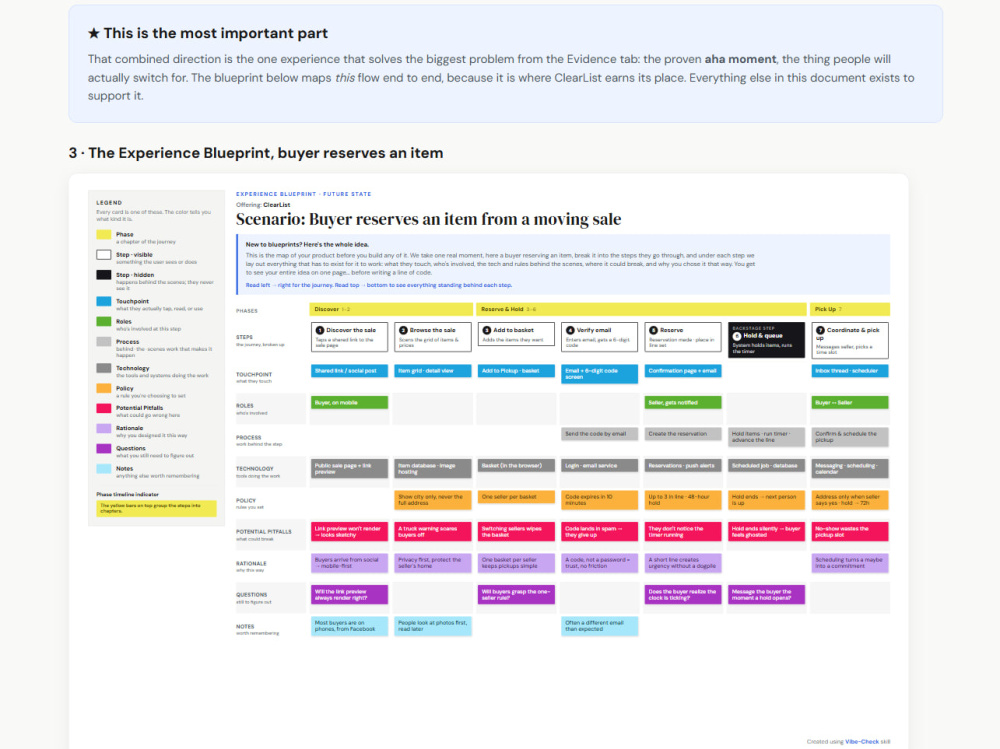Click pitfall card 'A truck warning scares buyers off'
Image resolution: width=1000 pixels, height=749 pixels.
click(x=433, y=532)
